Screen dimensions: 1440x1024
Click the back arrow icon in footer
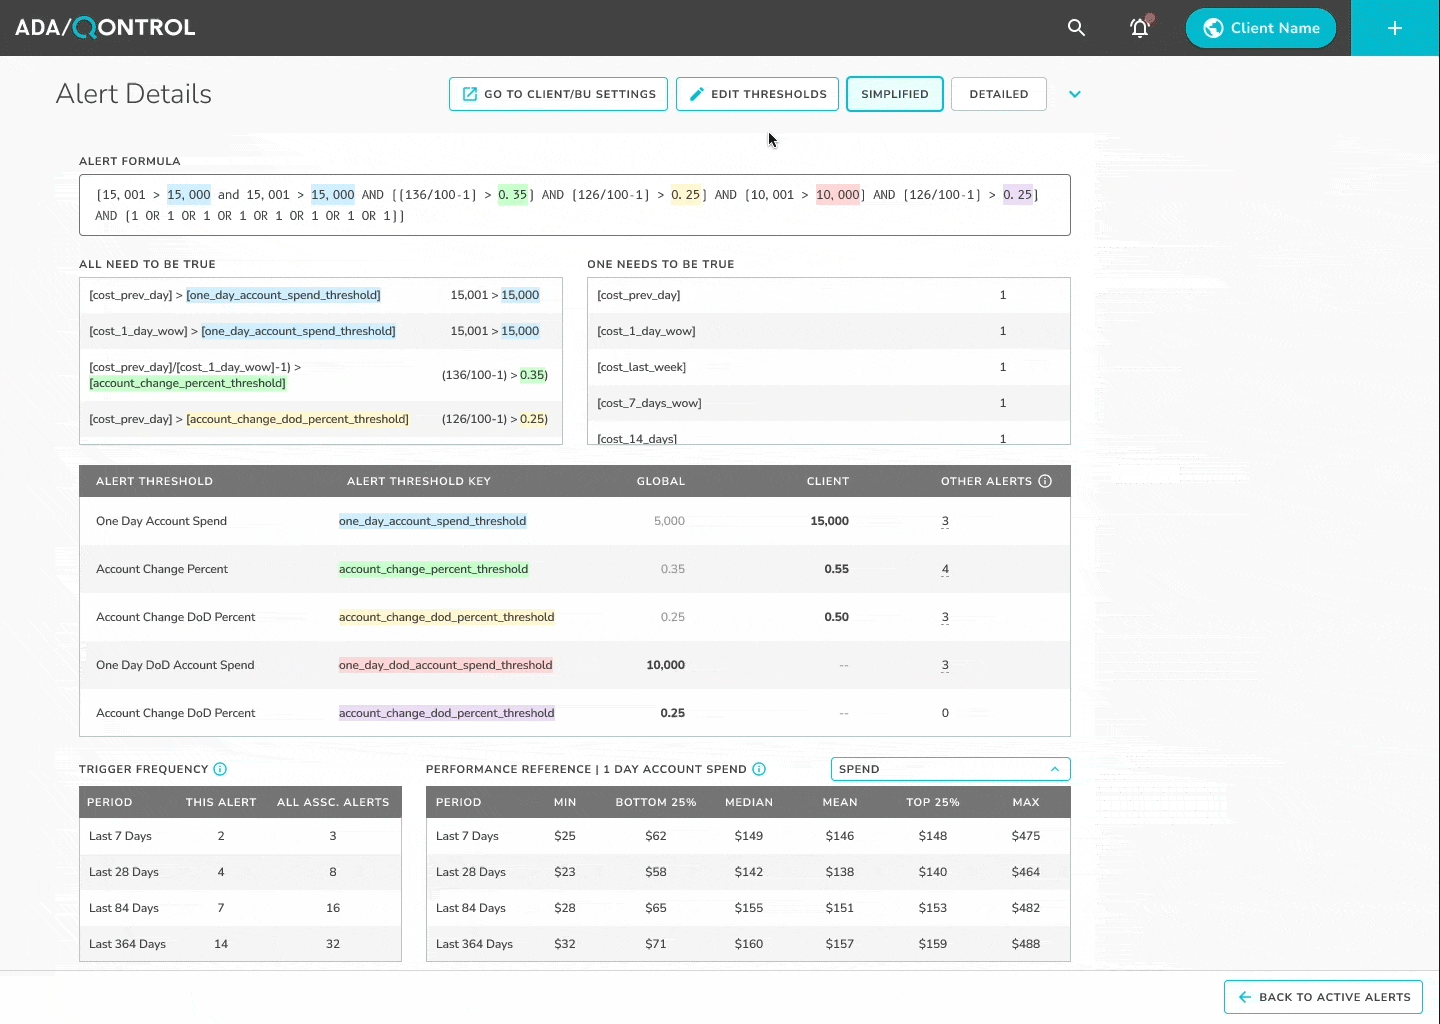pos(1245,997)
